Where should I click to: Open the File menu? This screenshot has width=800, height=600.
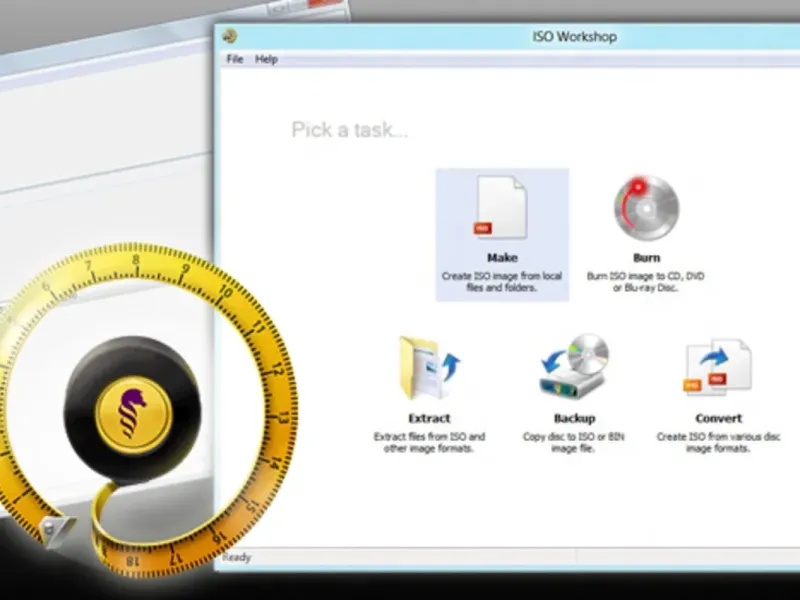point(235,59)
